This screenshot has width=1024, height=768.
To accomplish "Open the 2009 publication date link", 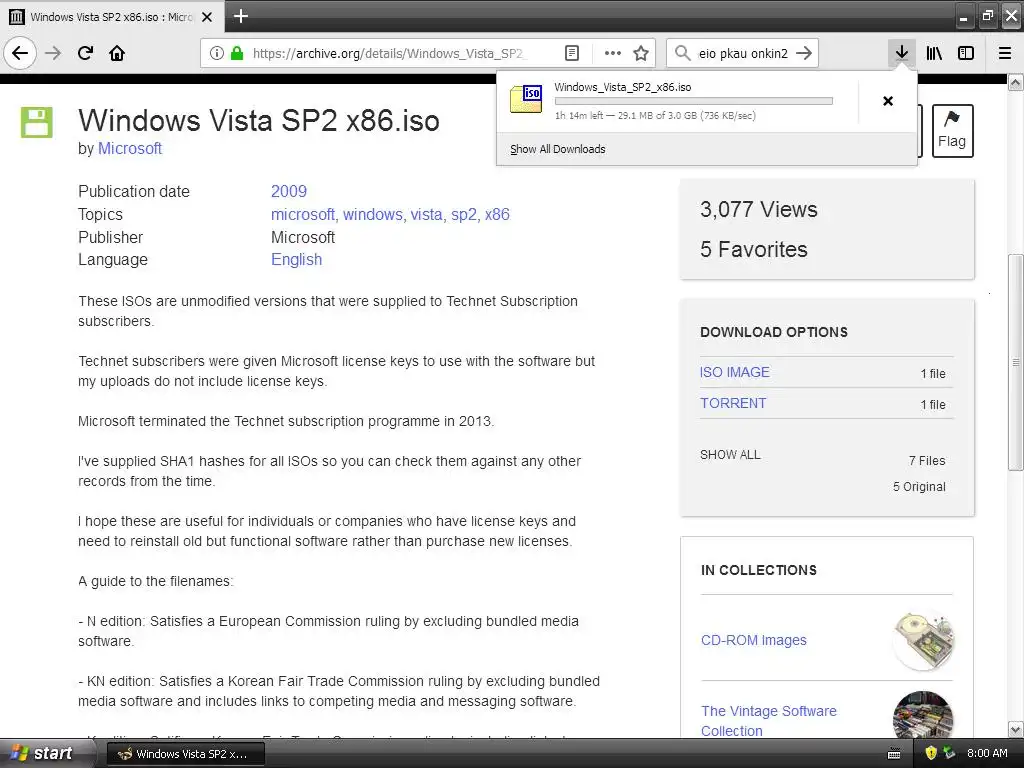I will pyautogui.click(x=289, y=191).
